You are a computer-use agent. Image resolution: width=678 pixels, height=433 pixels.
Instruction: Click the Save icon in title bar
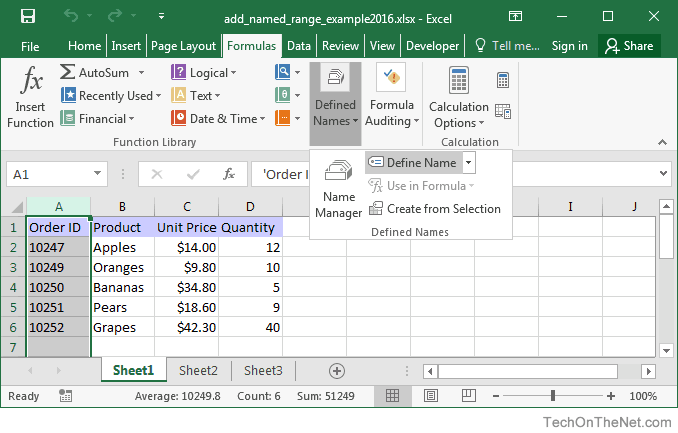pyautogui.click(x=28, y=16)
